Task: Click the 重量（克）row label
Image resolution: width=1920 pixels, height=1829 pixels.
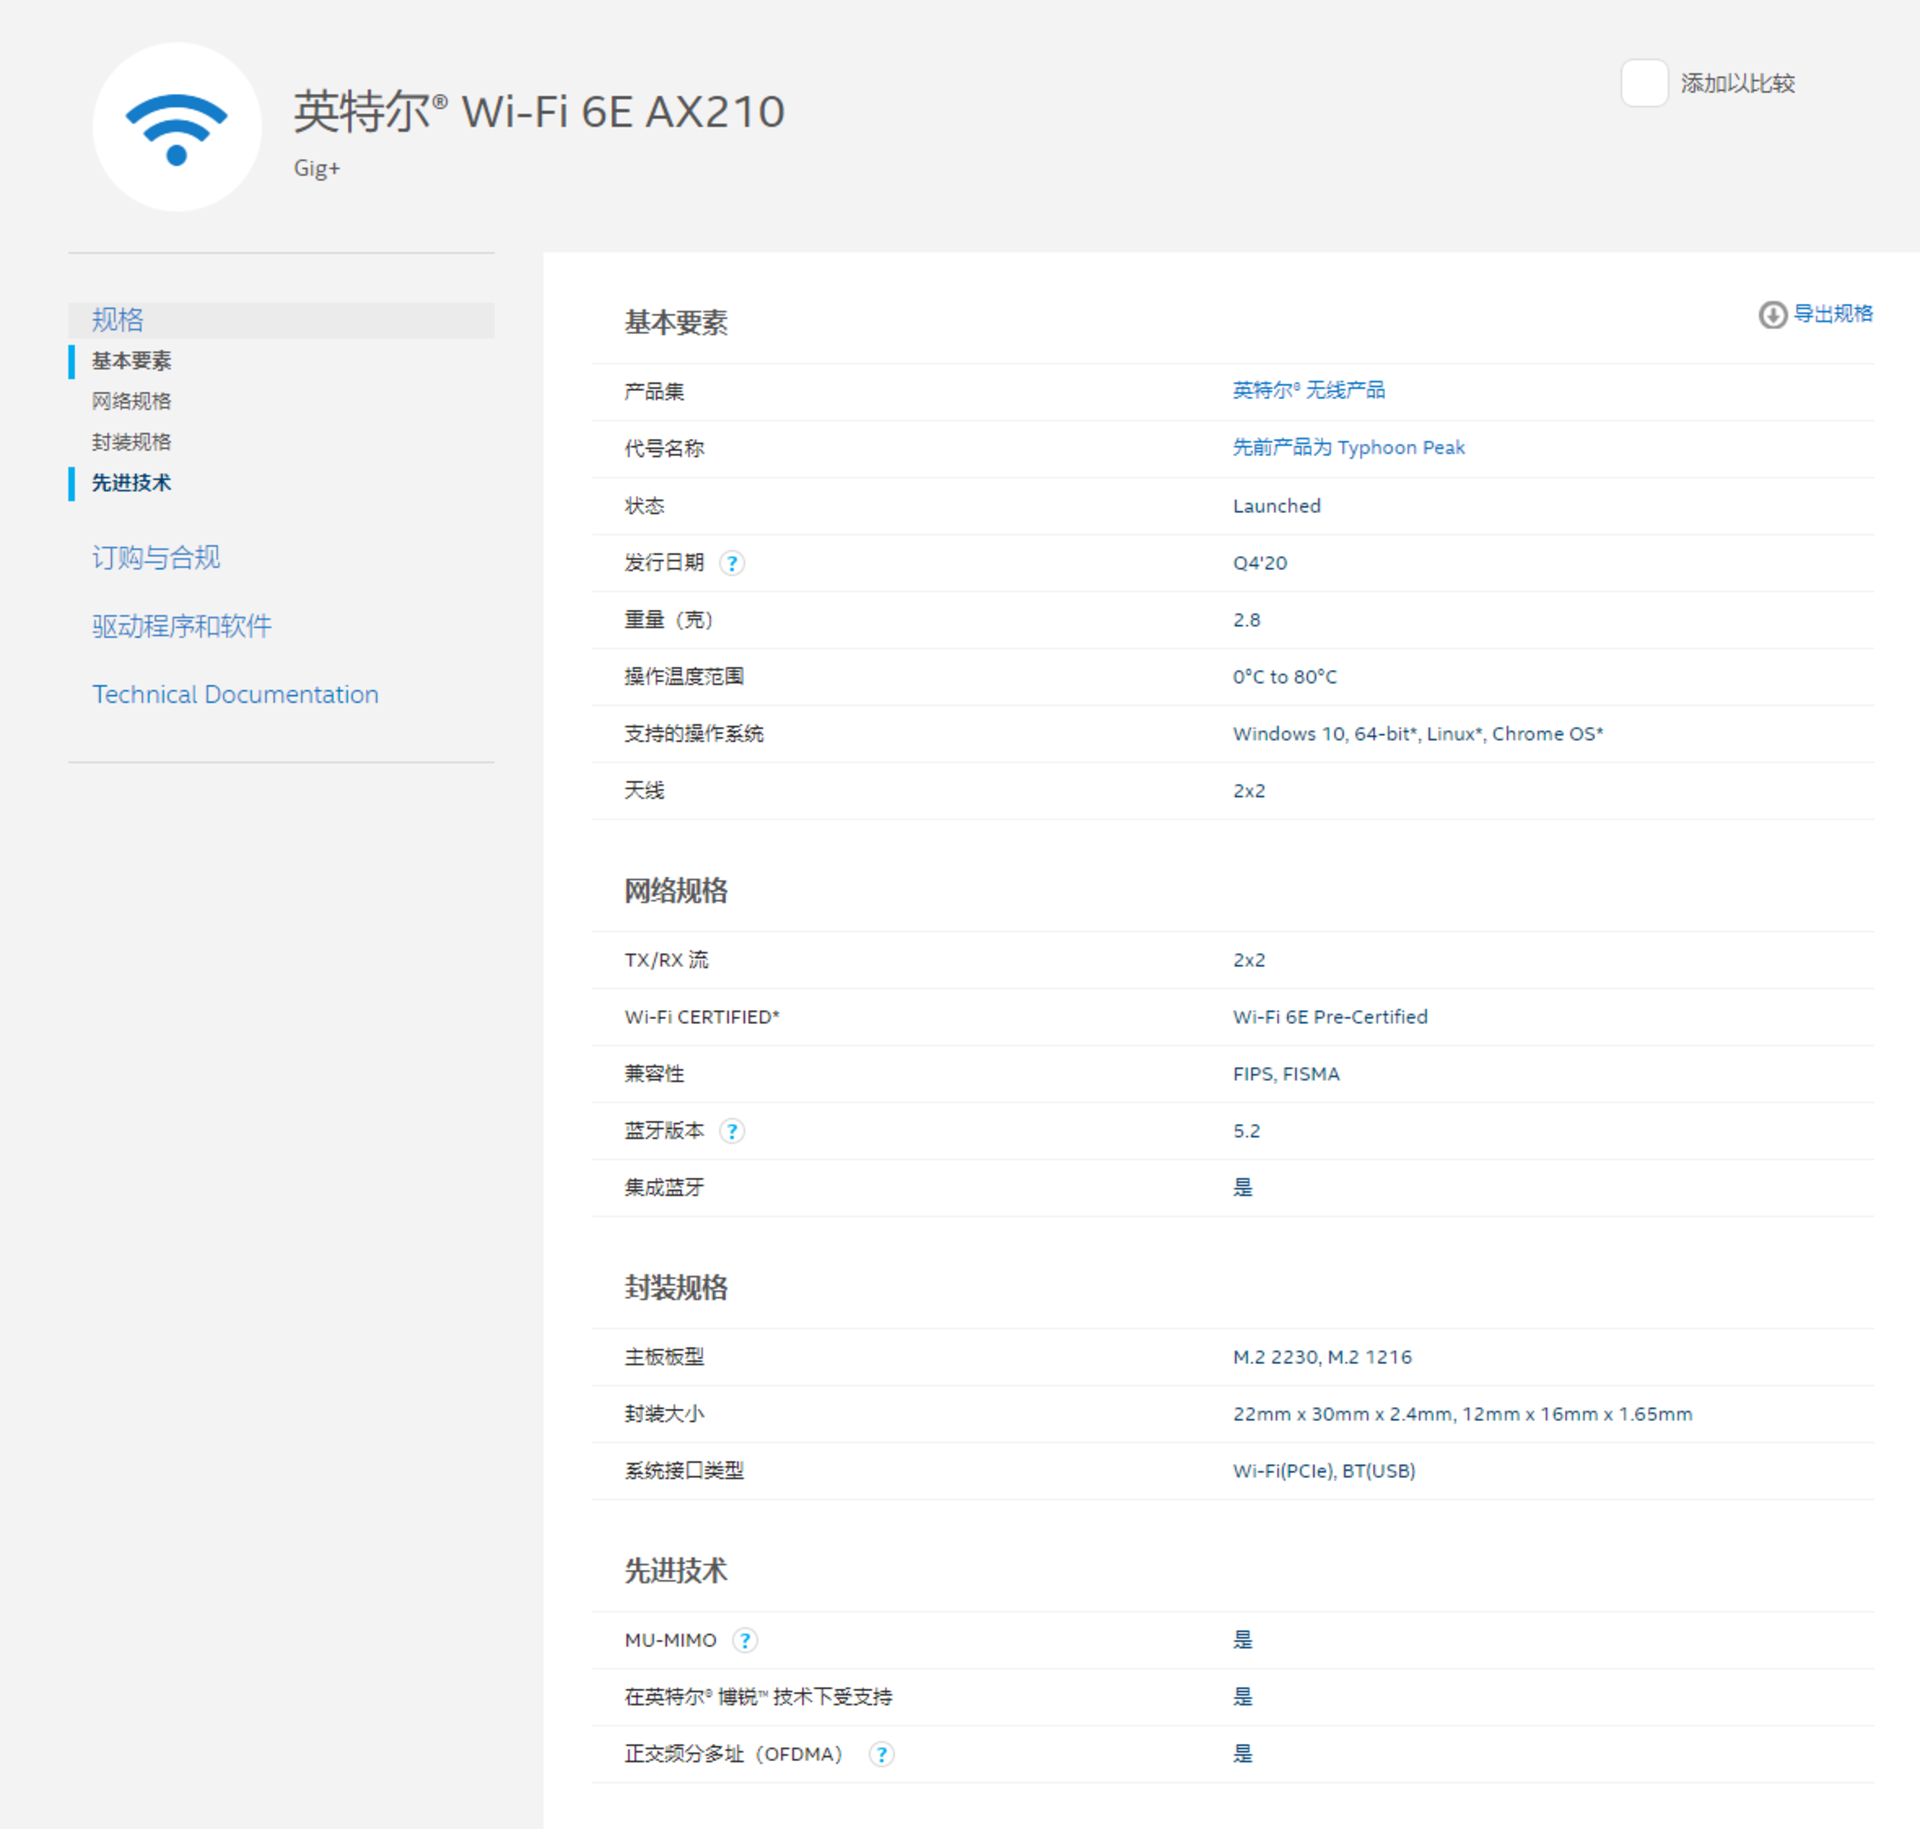Action: (x=669, y=620)
